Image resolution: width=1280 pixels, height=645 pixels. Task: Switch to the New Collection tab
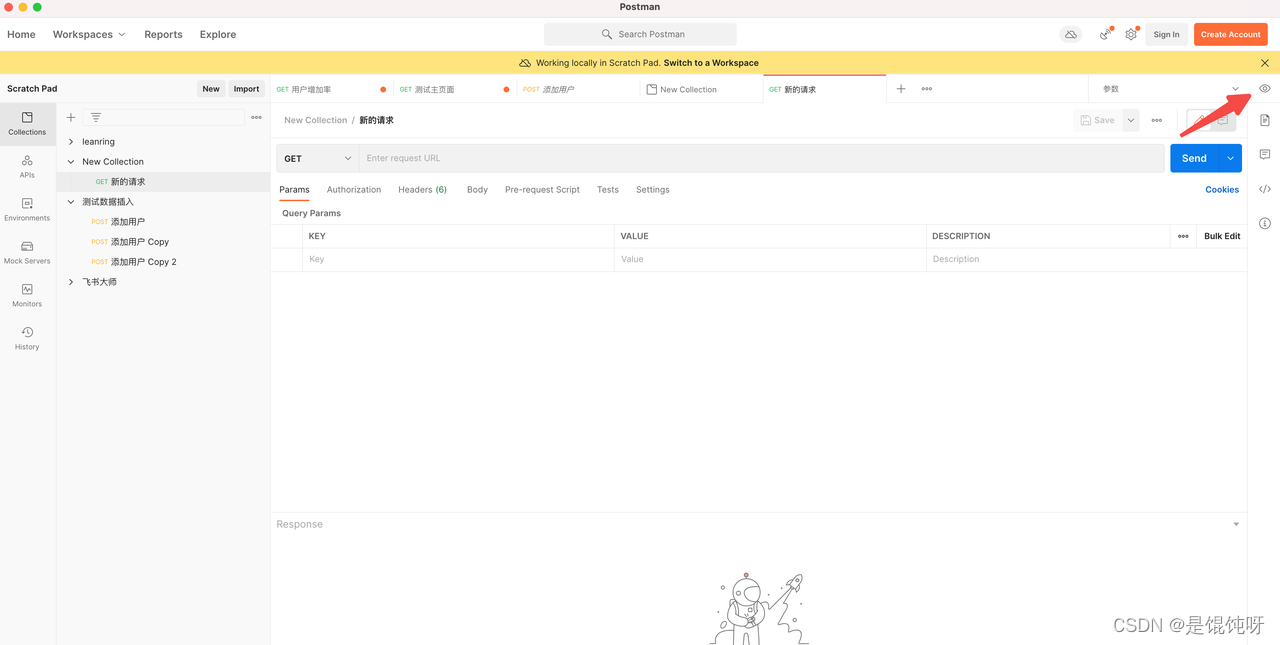[701, 89]
